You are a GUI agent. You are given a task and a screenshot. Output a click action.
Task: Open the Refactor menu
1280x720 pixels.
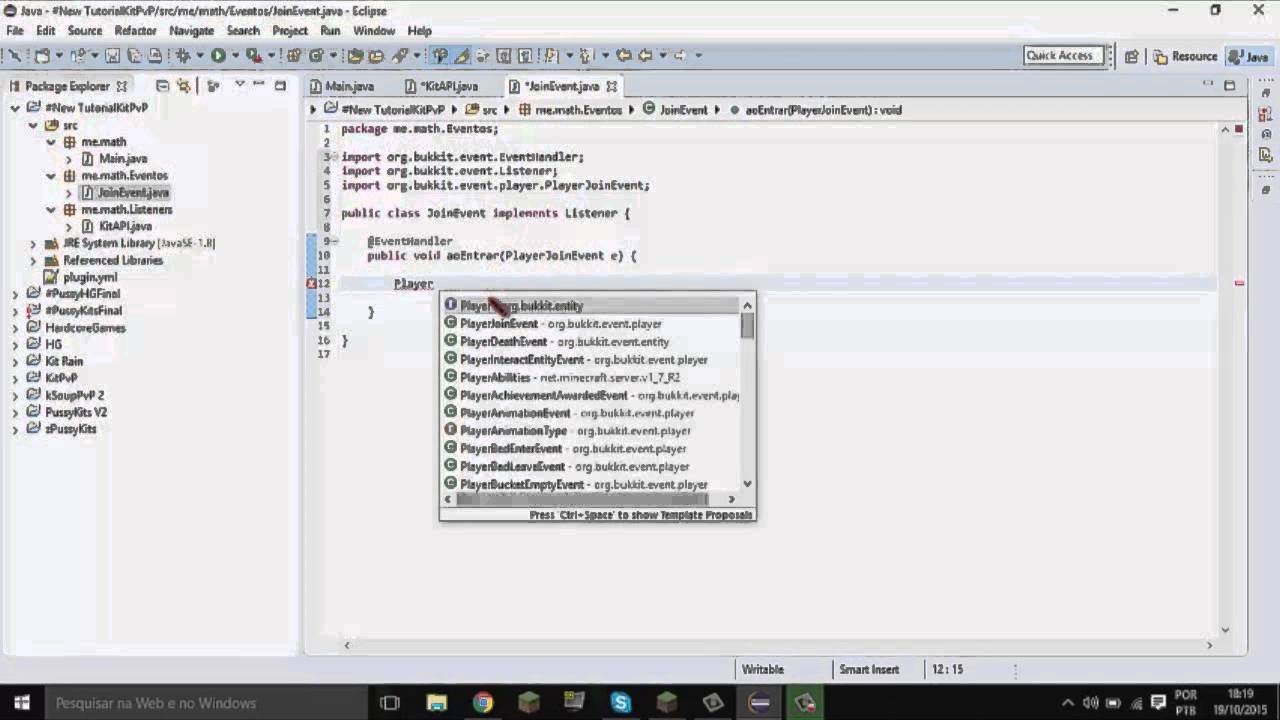tap(135, 31)
